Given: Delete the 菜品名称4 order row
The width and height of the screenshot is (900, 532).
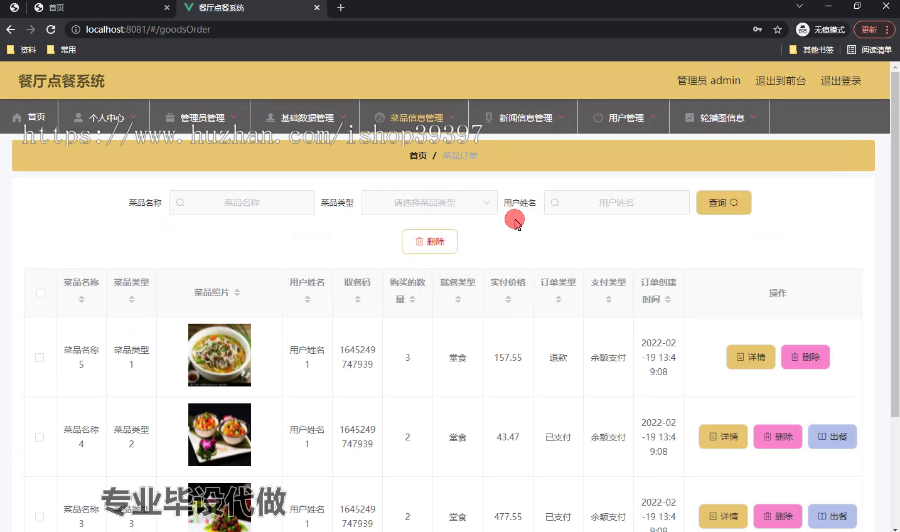Looking at the screenshot, I should pos(778,437).
